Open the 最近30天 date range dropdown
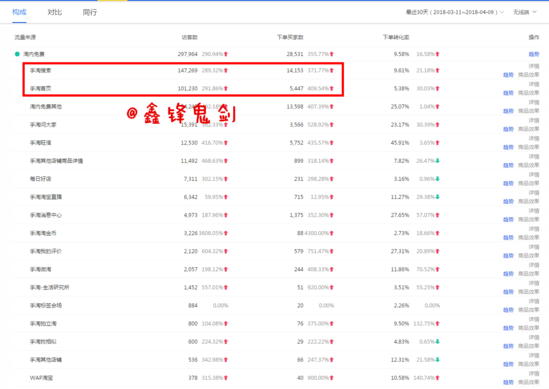This screenshot has height=389, width=549. 455,12
